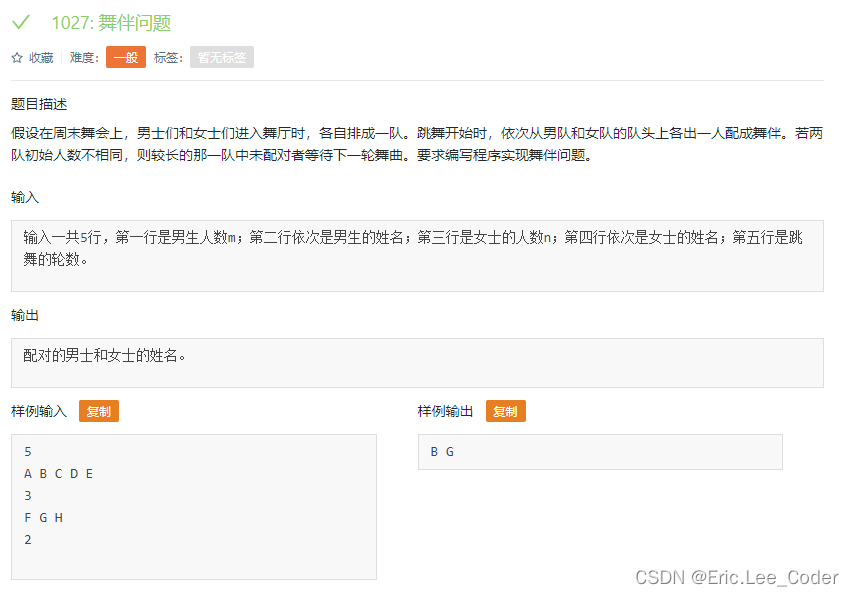Viewport: 854px width, 596px height.
Task: Click the checkmark before problem title 1027
Action: point(20,22)
